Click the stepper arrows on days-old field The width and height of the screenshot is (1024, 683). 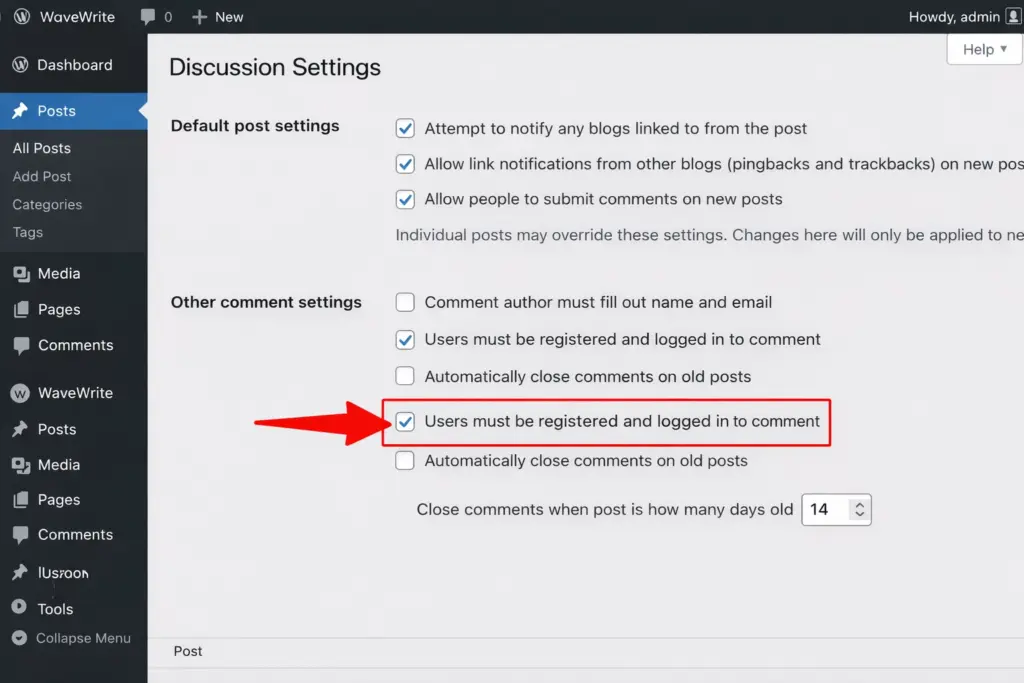tap(859, 509)
